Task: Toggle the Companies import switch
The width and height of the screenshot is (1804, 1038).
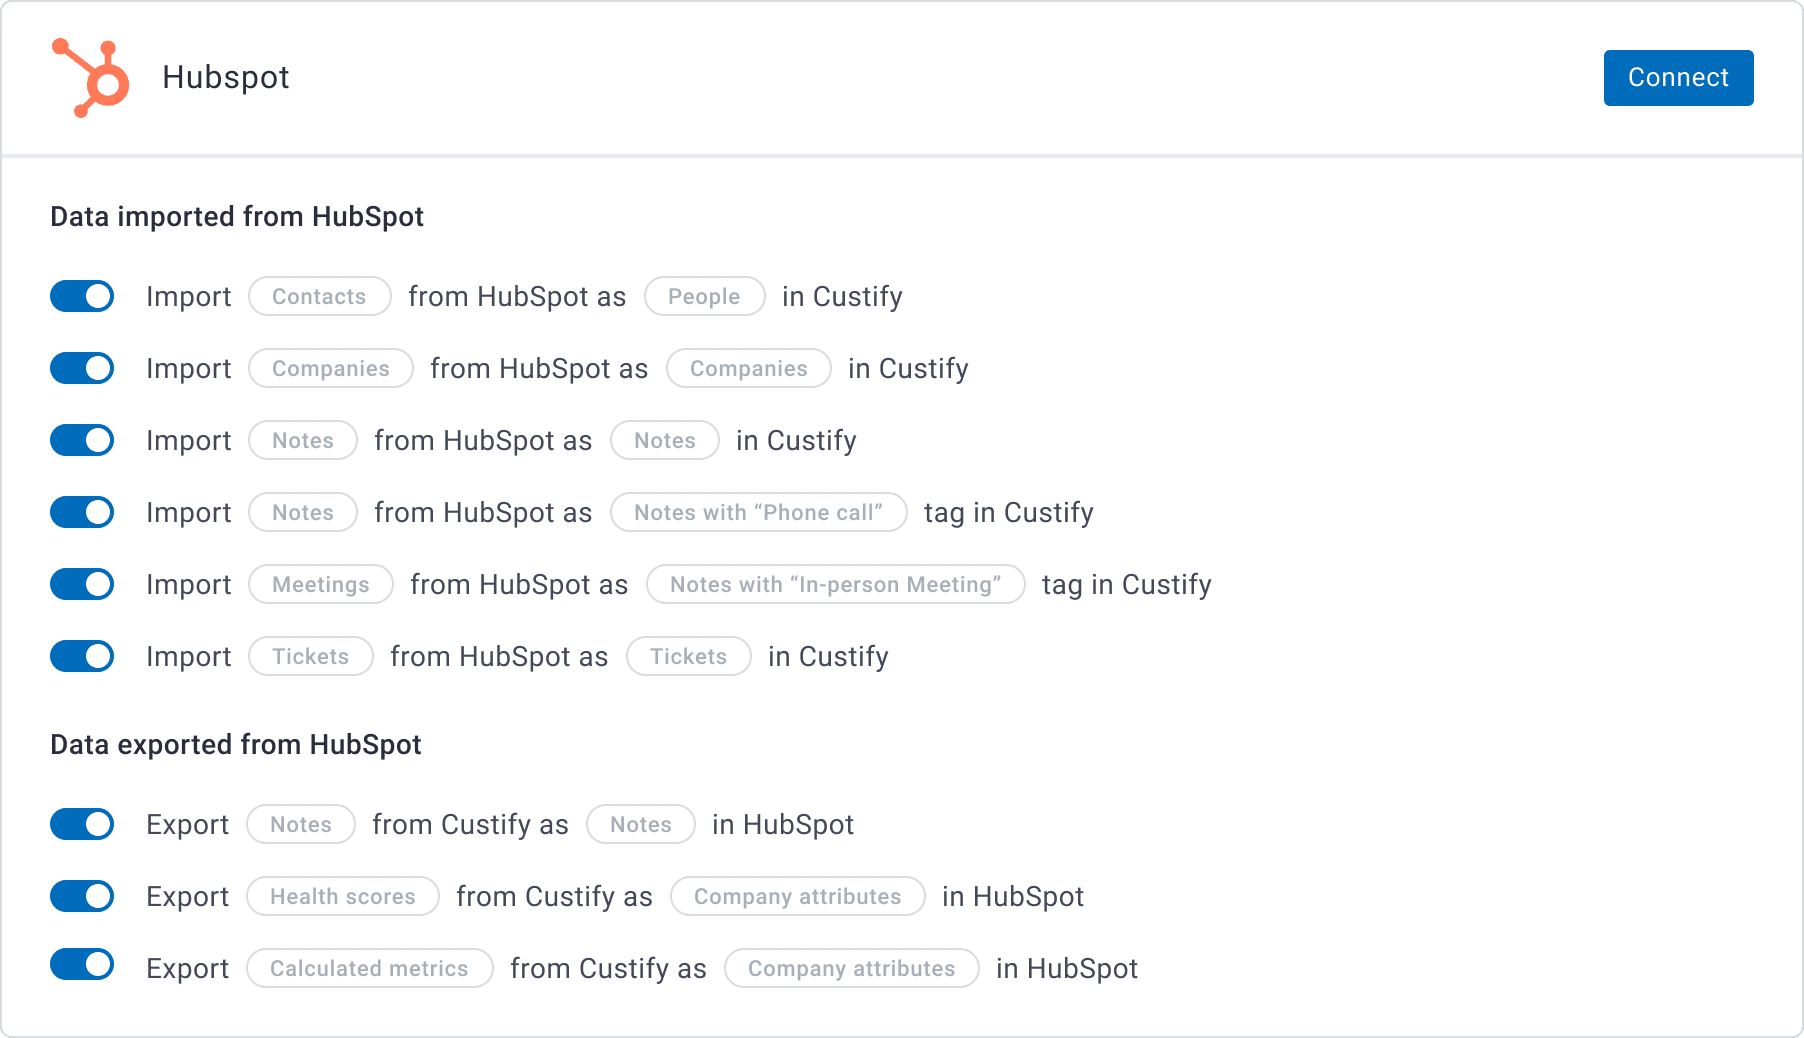Action: point(82,368)
